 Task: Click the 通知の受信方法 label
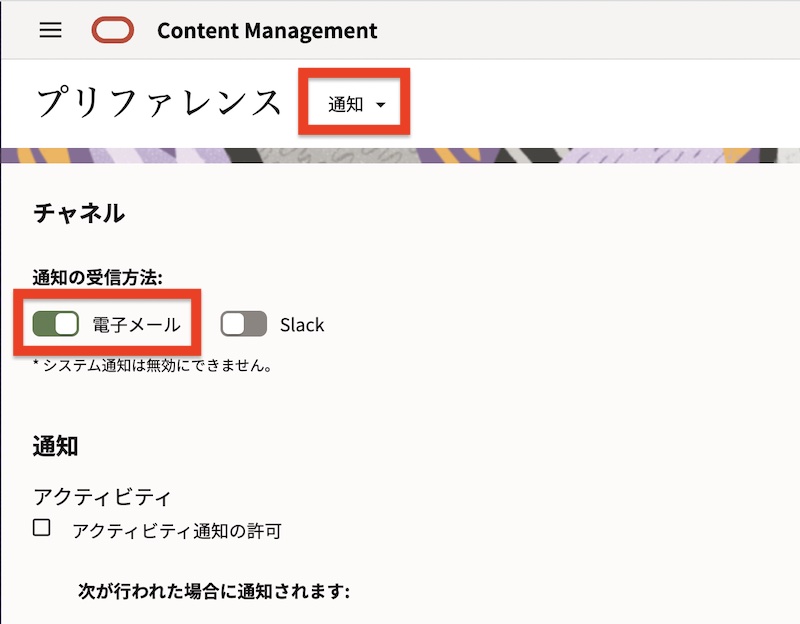point(98,277)
